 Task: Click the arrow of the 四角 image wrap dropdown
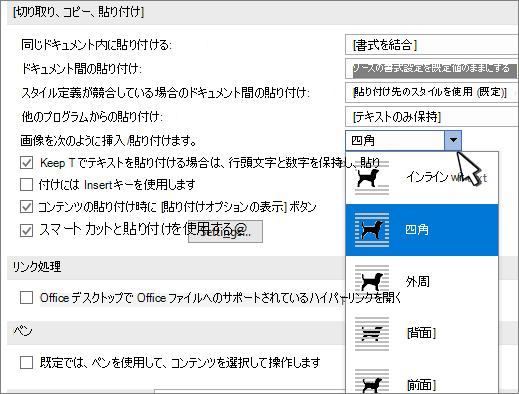click(x=453, y=140)
